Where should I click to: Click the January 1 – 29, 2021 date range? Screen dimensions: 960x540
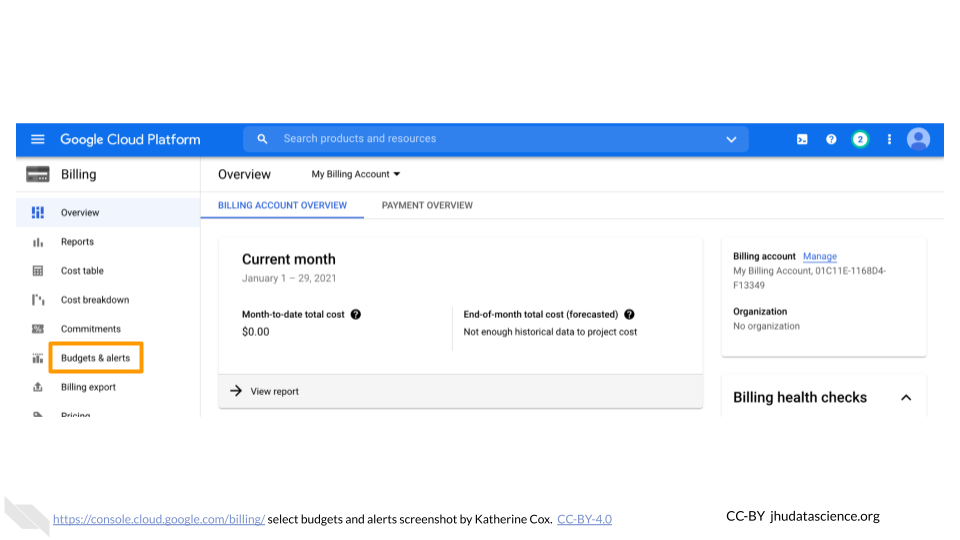(x=289, y=278)
